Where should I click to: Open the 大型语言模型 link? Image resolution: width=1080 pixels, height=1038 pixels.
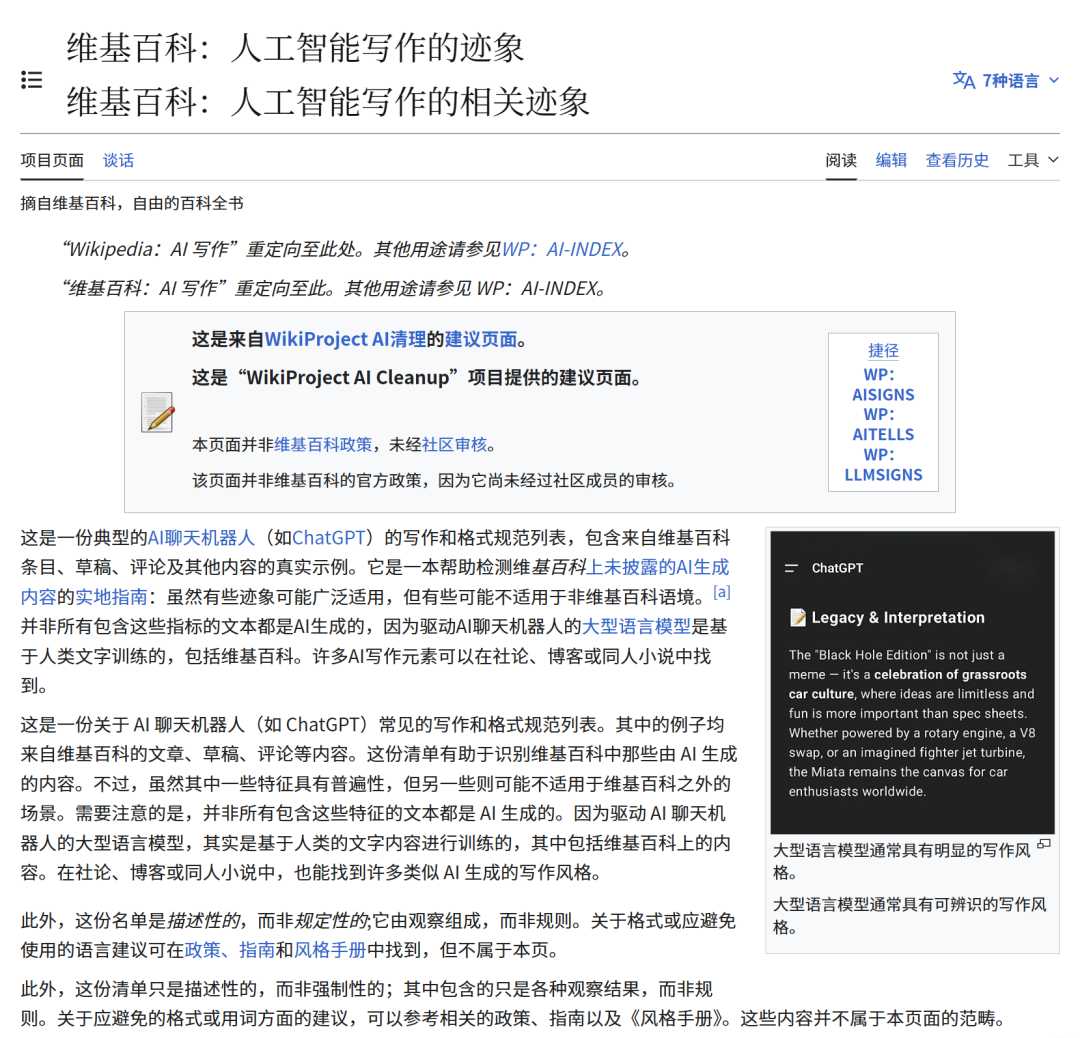[x=636, y=627]
